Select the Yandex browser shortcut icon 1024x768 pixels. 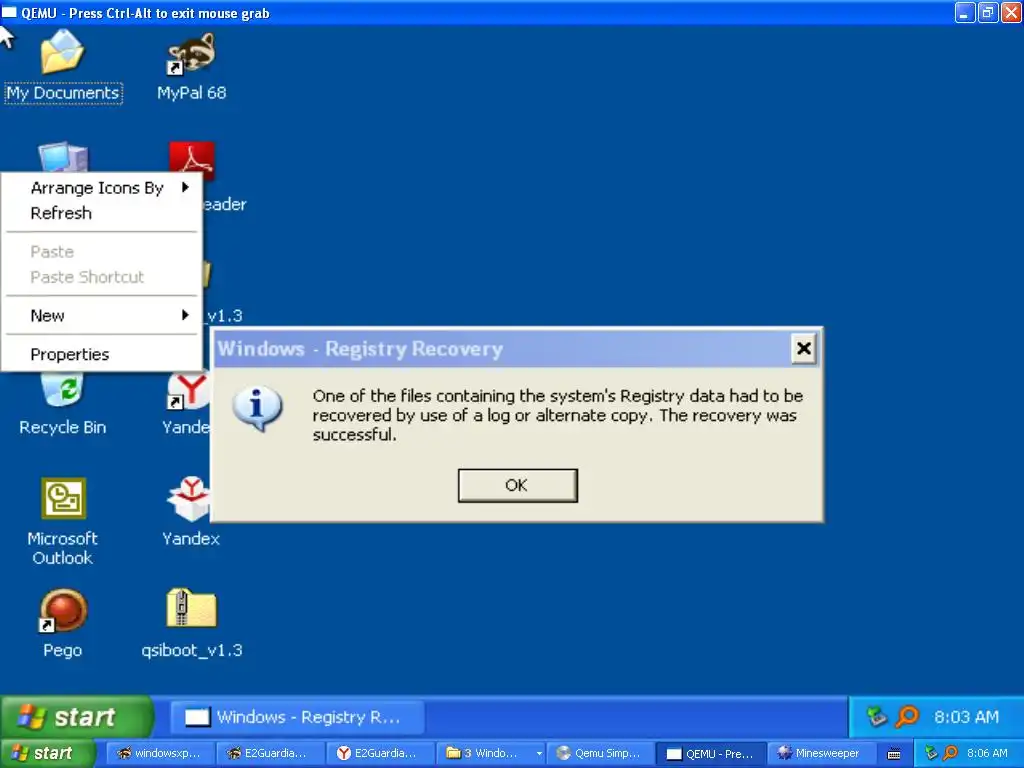point(188,391)
